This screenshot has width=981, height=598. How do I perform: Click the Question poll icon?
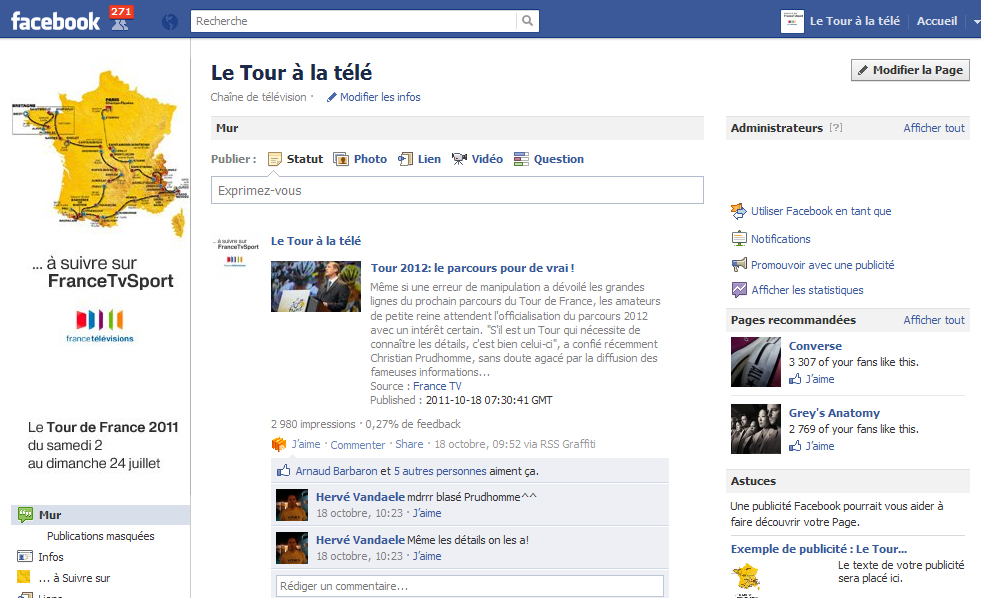click(521, 159)
